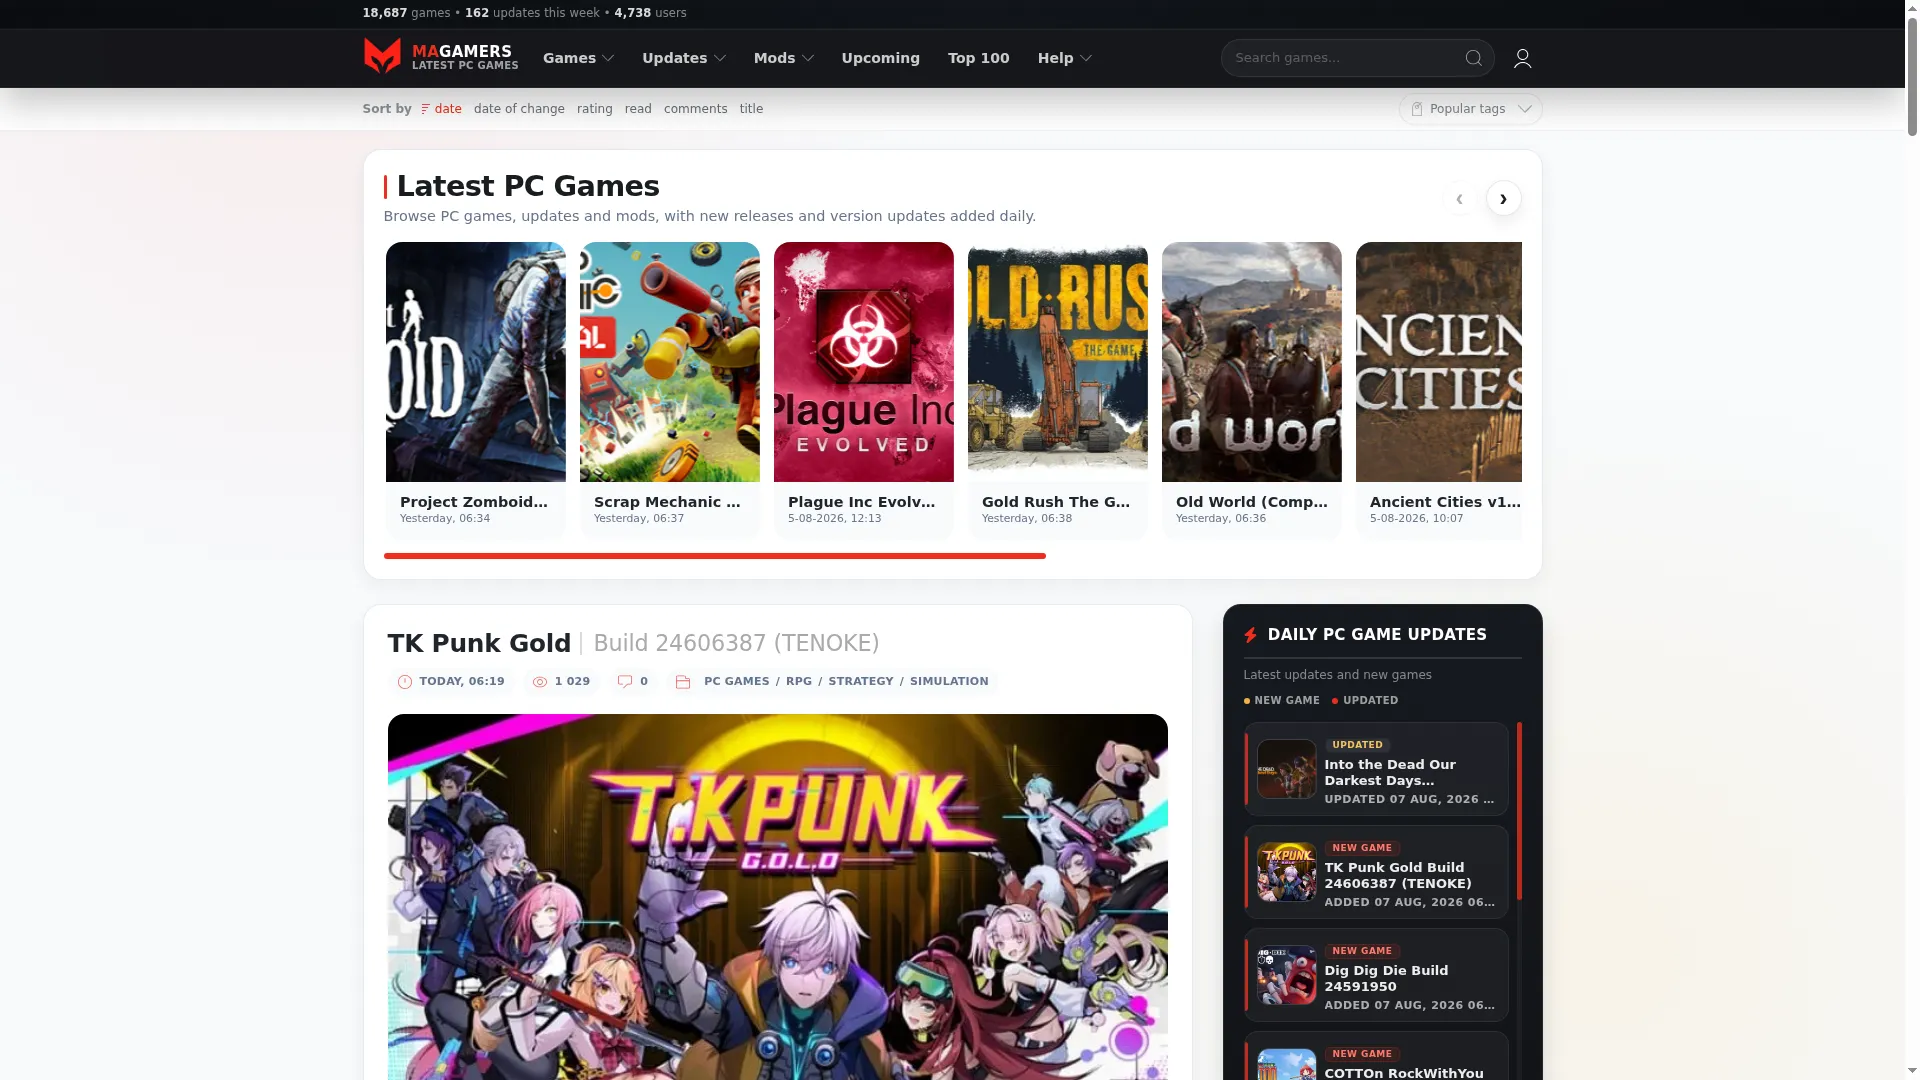This screenshot has width=1920, height=1080.
Task: Expand the Games menu dropdown
Action: [x=578, y=58]
